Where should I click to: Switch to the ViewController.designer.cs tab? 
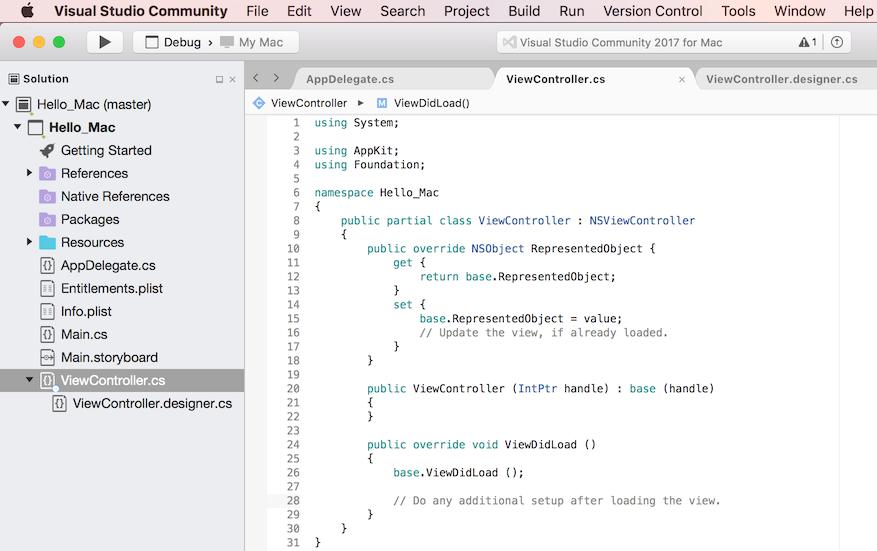point(781,79)
